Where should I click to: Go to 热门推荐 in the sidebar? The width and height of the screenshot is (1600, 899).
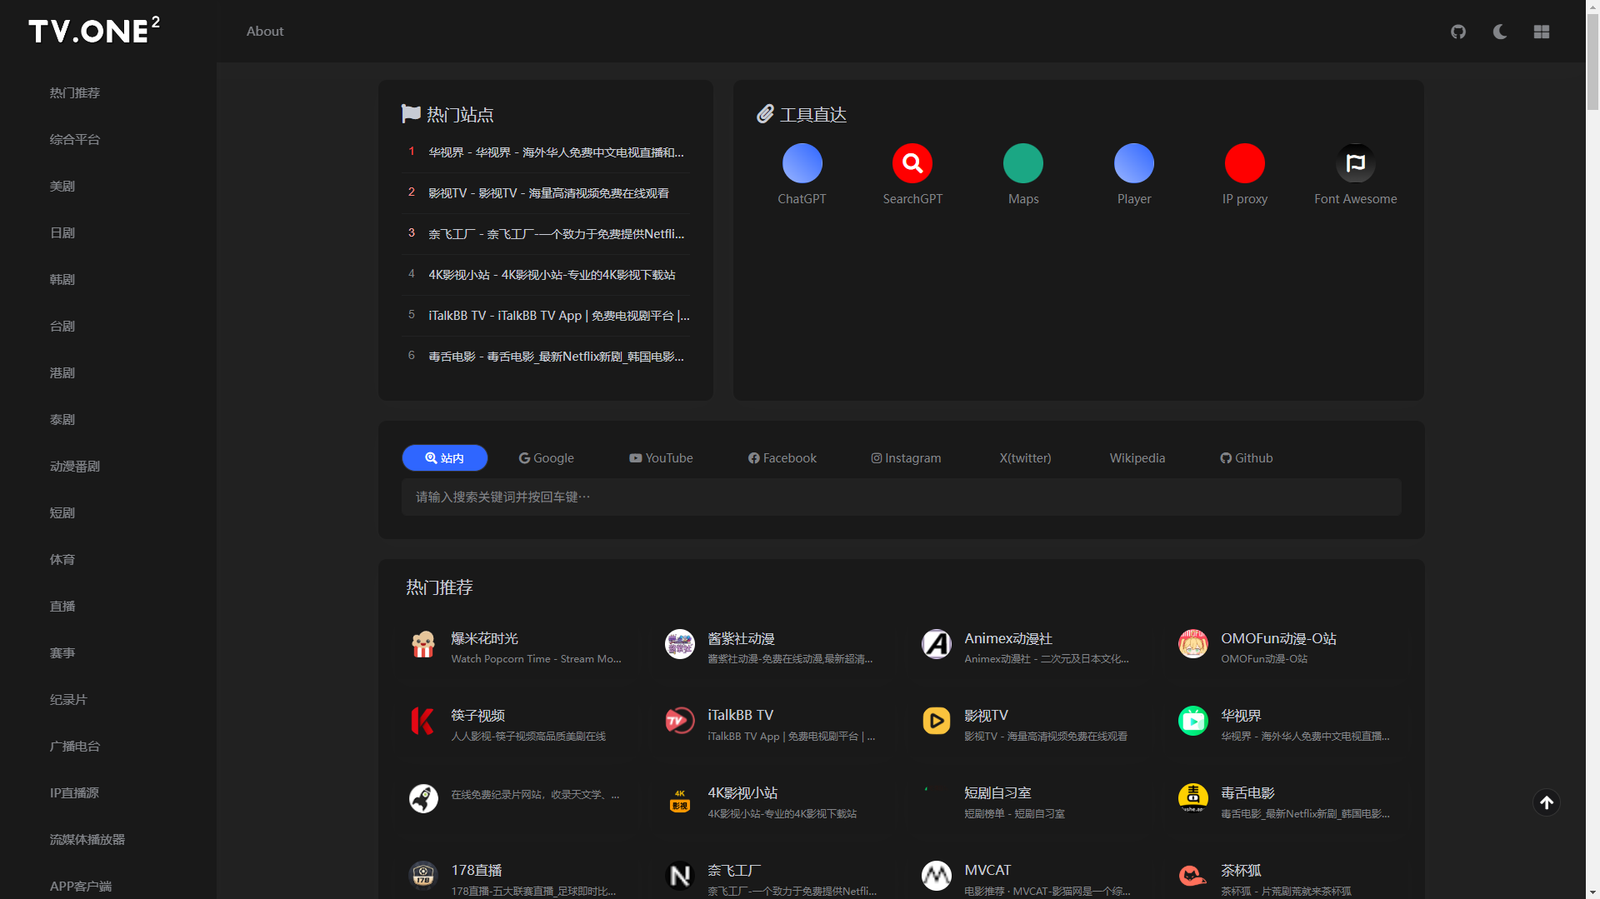[x=75, y=93]
